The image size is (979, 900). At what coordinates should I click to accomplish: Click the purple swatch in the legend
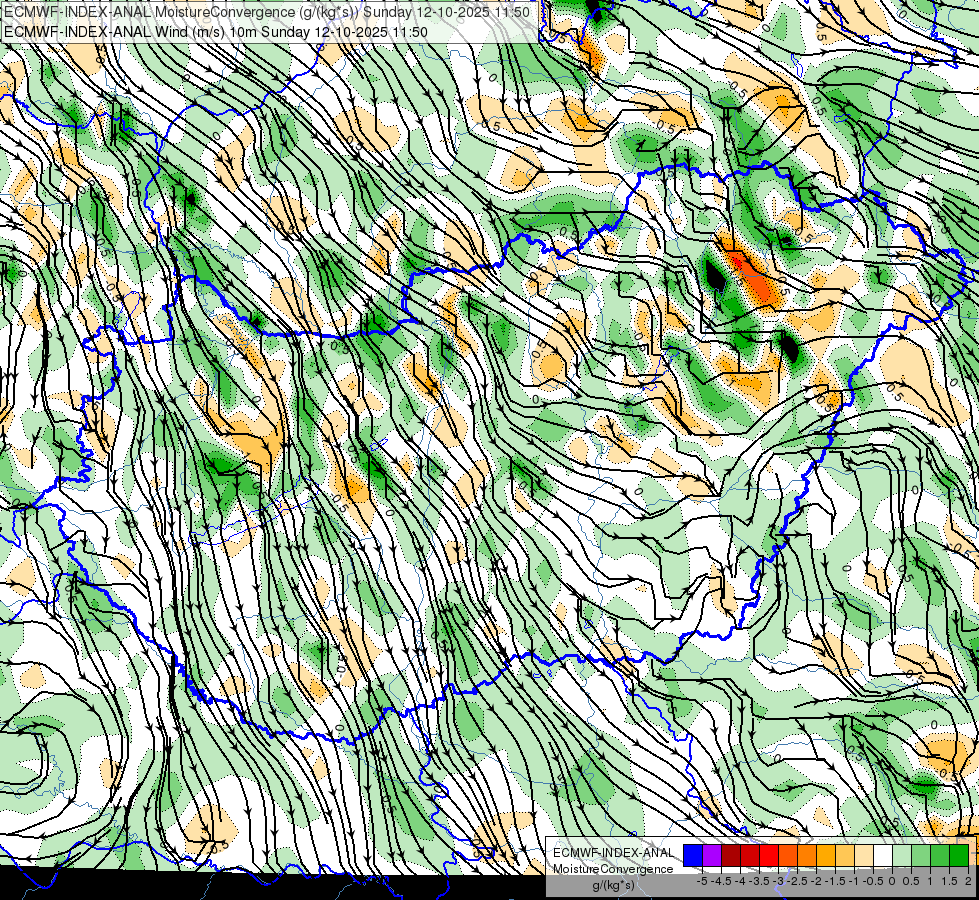[x=712, y=856]
